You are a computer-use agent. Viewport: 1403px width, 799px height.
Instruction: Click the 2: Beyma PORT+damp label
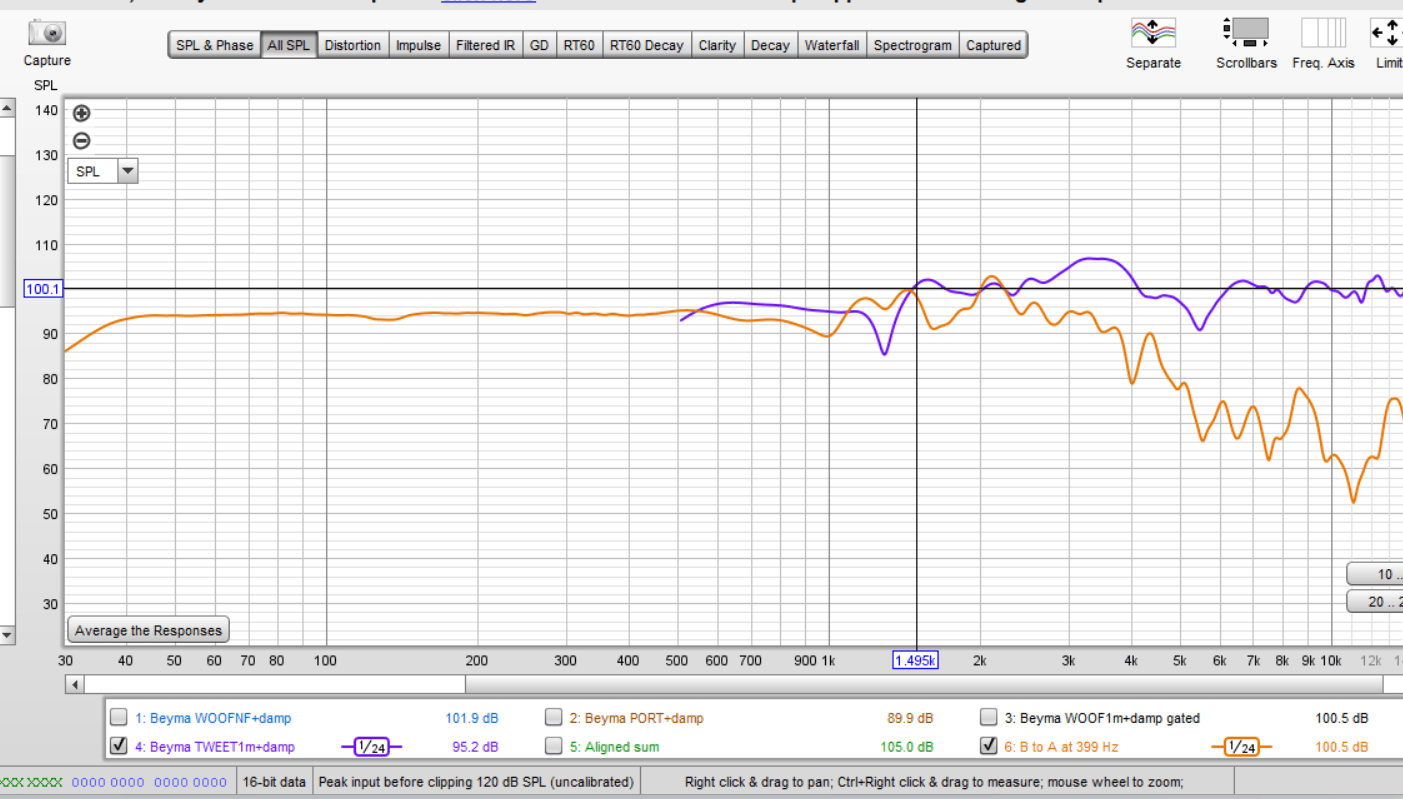[x=636, y=718]
